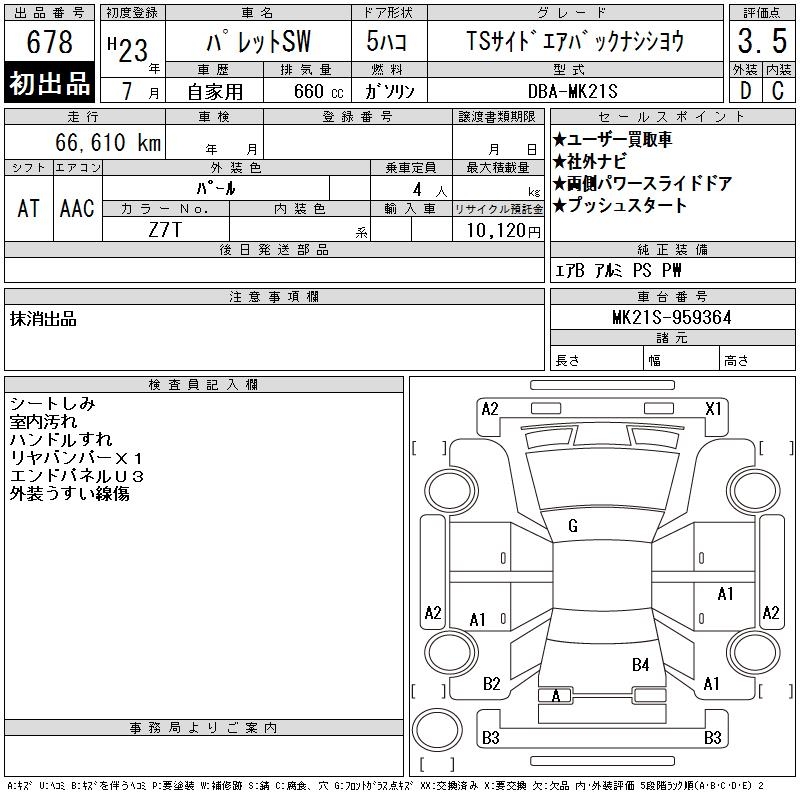The height and width of the screenshot is (800, 800).
Task: Click the プッシュスタート sales point
Action: [x=620, y=206]
